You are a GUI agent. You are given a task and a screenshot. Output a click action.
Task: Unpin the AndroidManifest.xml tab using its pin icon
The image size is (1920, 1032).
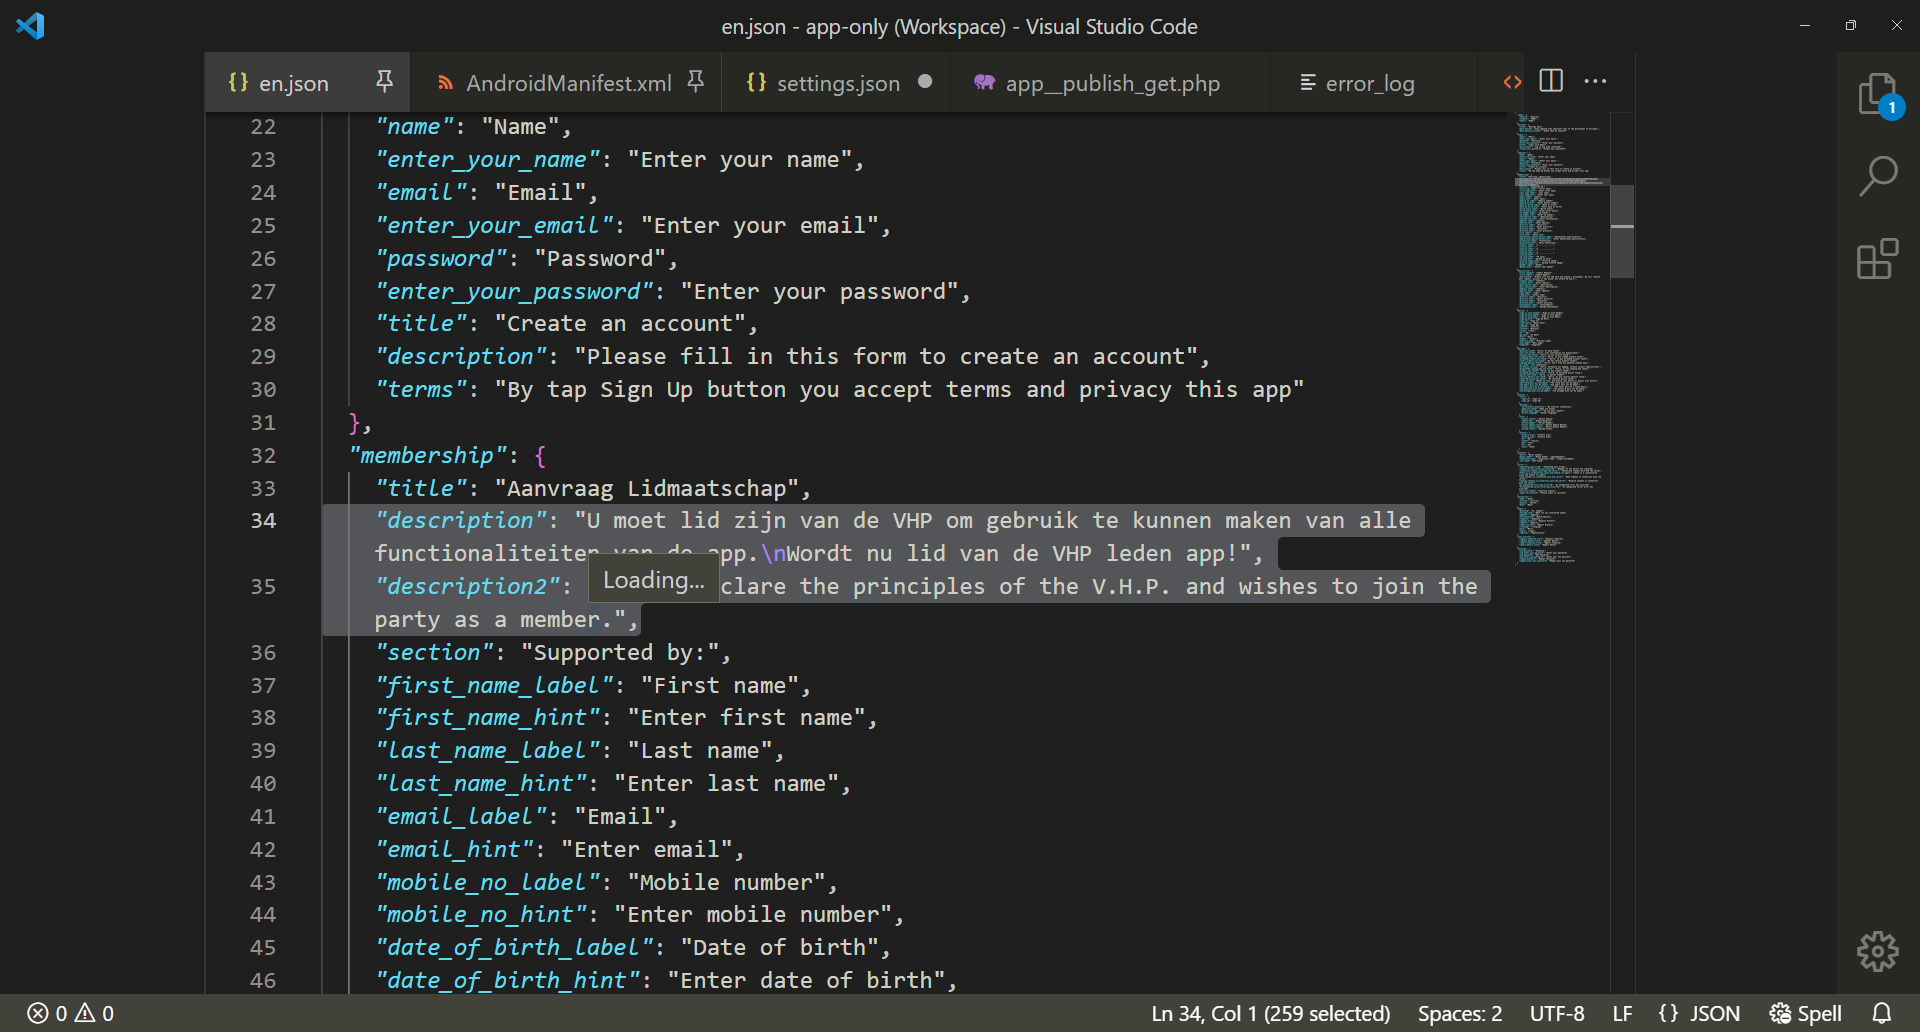696,82
